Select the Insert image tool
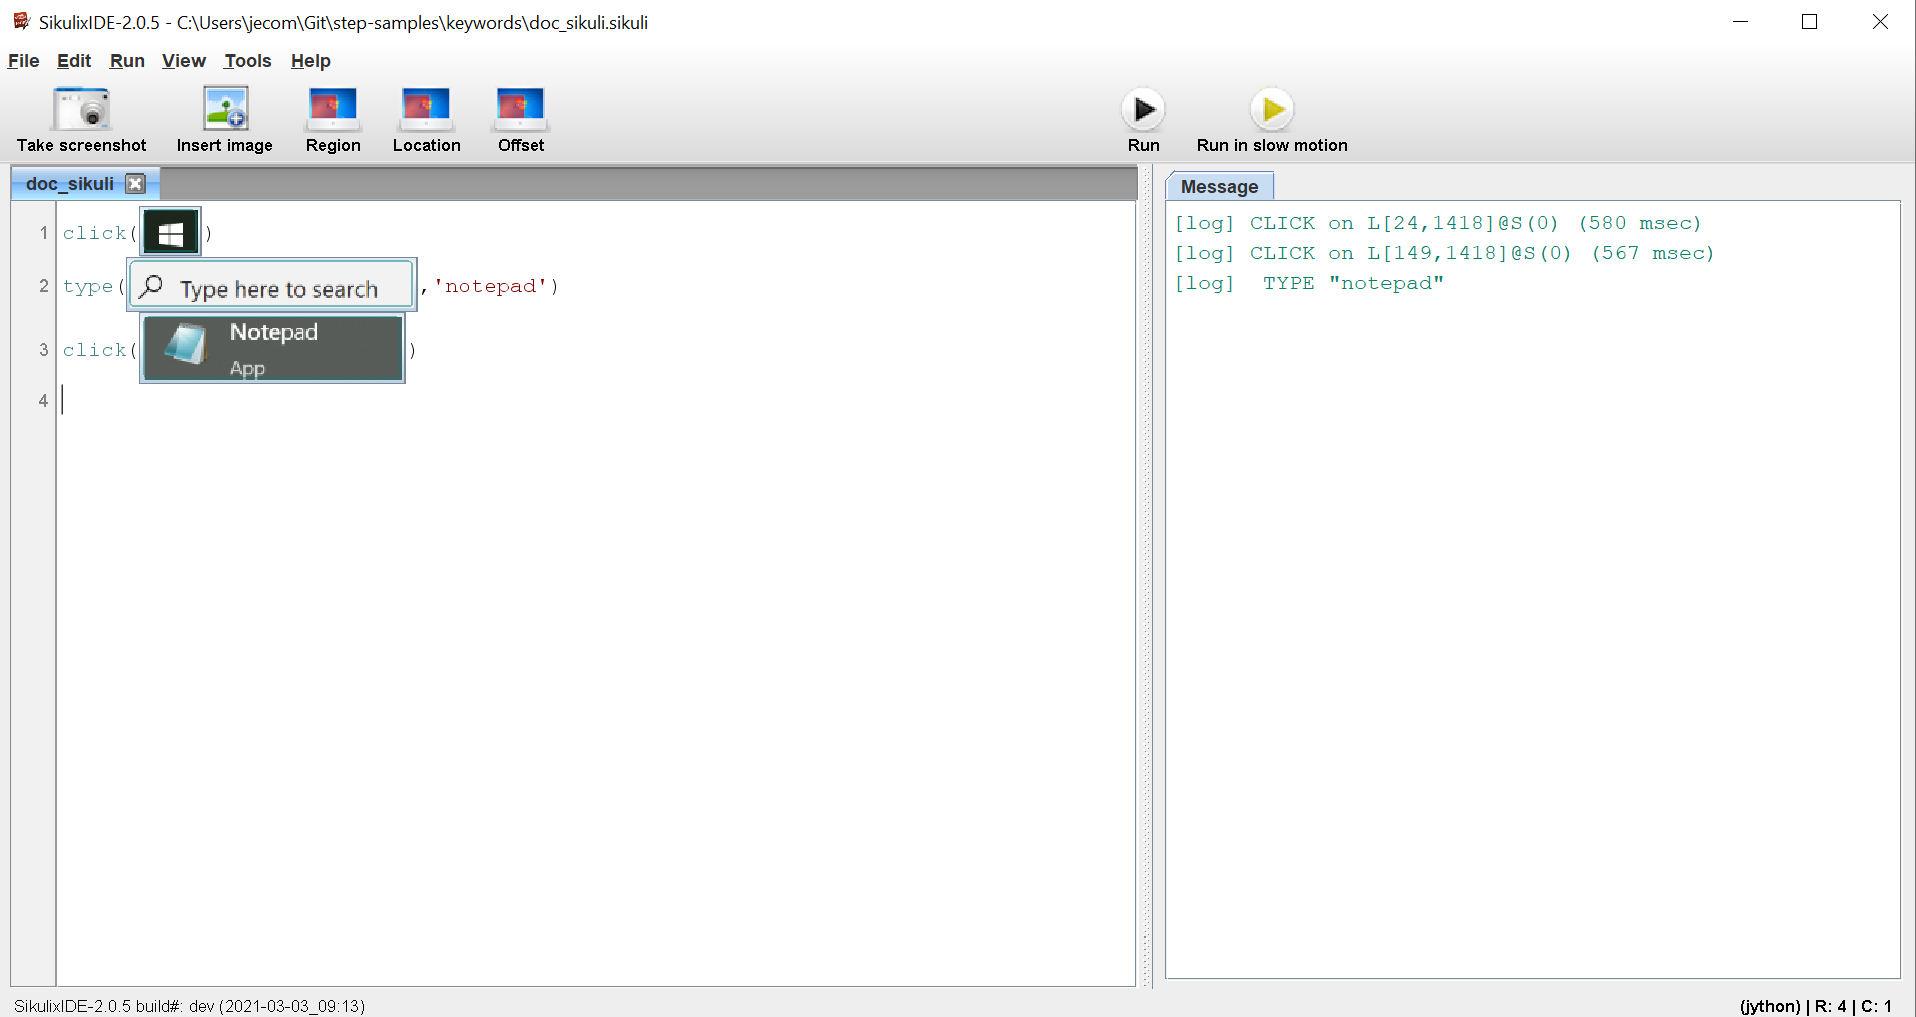This screenshot has width=1916, height=1017. click(x=224, y=108)
